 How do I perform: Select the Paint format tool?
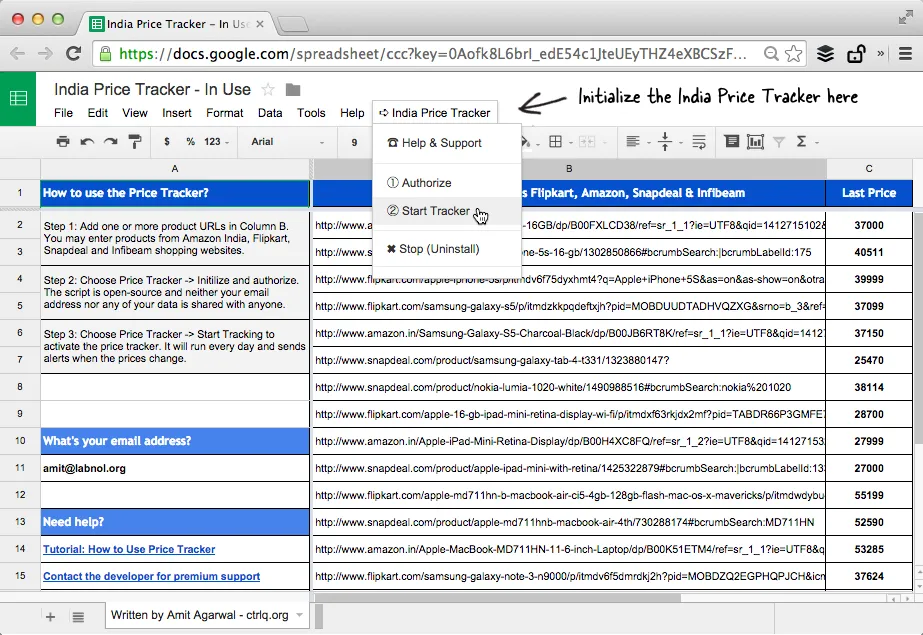coord(134,141)
